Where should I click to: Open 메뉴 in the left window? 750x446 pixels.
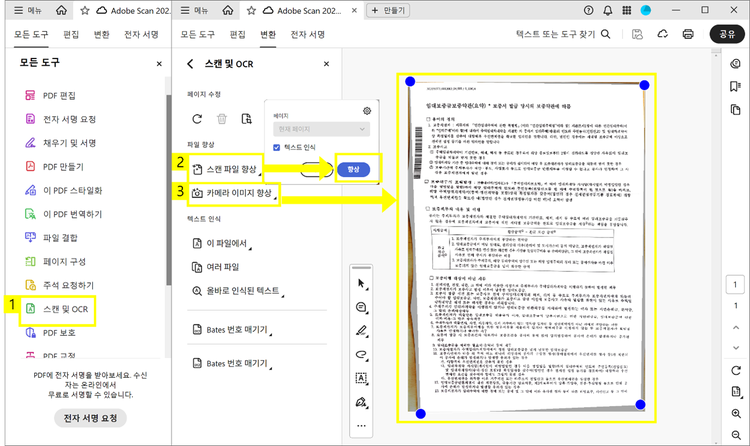pos(27,10)
